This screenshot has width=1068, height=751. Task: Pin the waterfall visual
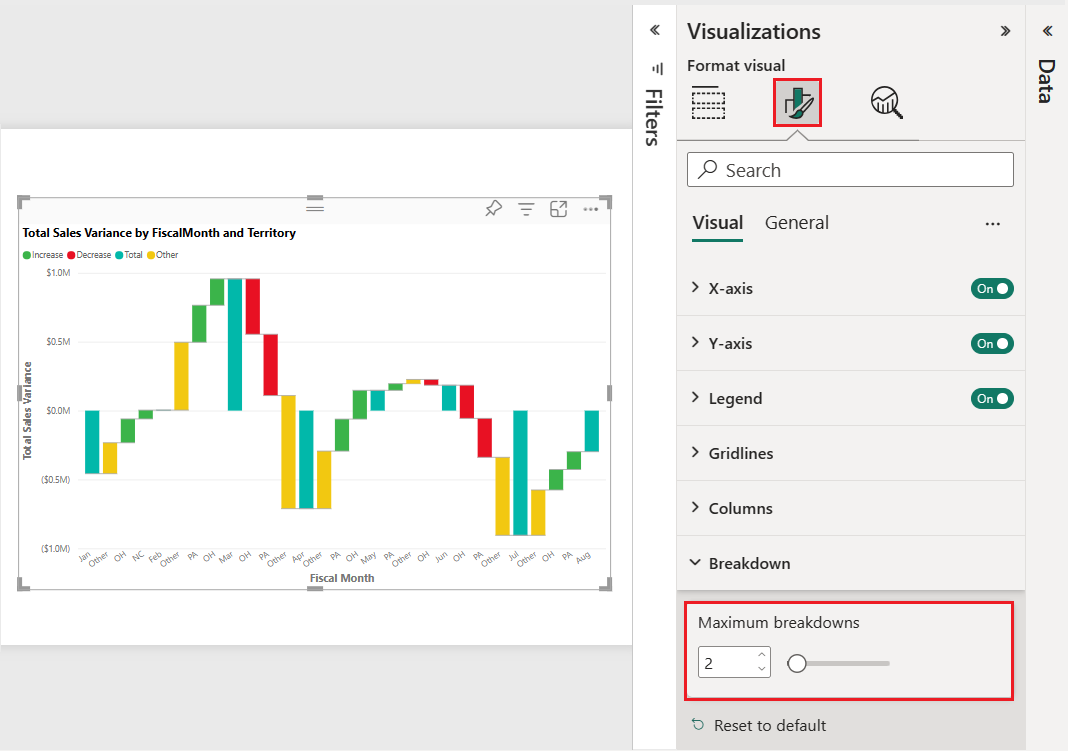pyautogui.click(x=493, y=208)
